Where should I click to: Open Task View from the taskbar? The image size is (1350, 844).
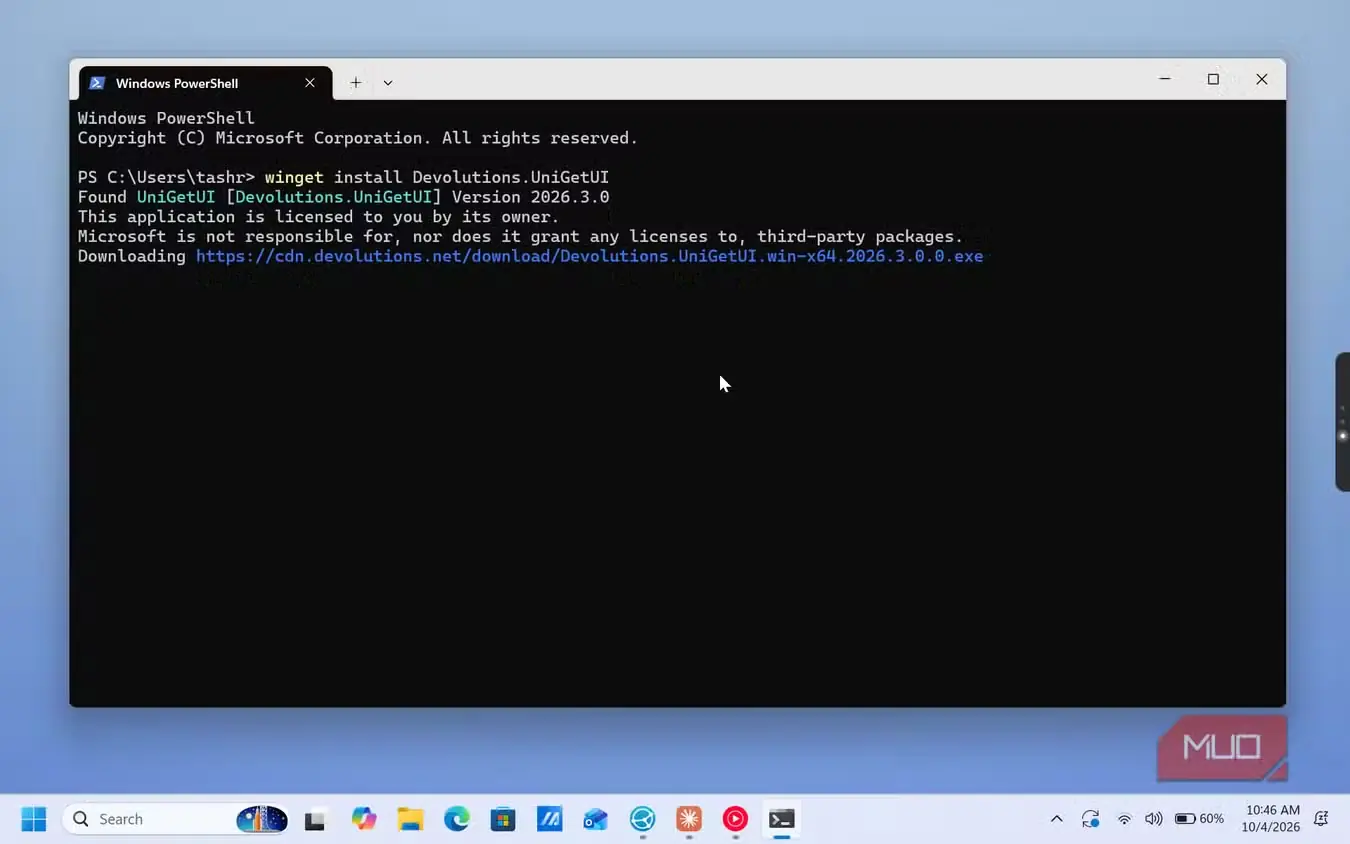pyautogui.click(x=315, y=820)
